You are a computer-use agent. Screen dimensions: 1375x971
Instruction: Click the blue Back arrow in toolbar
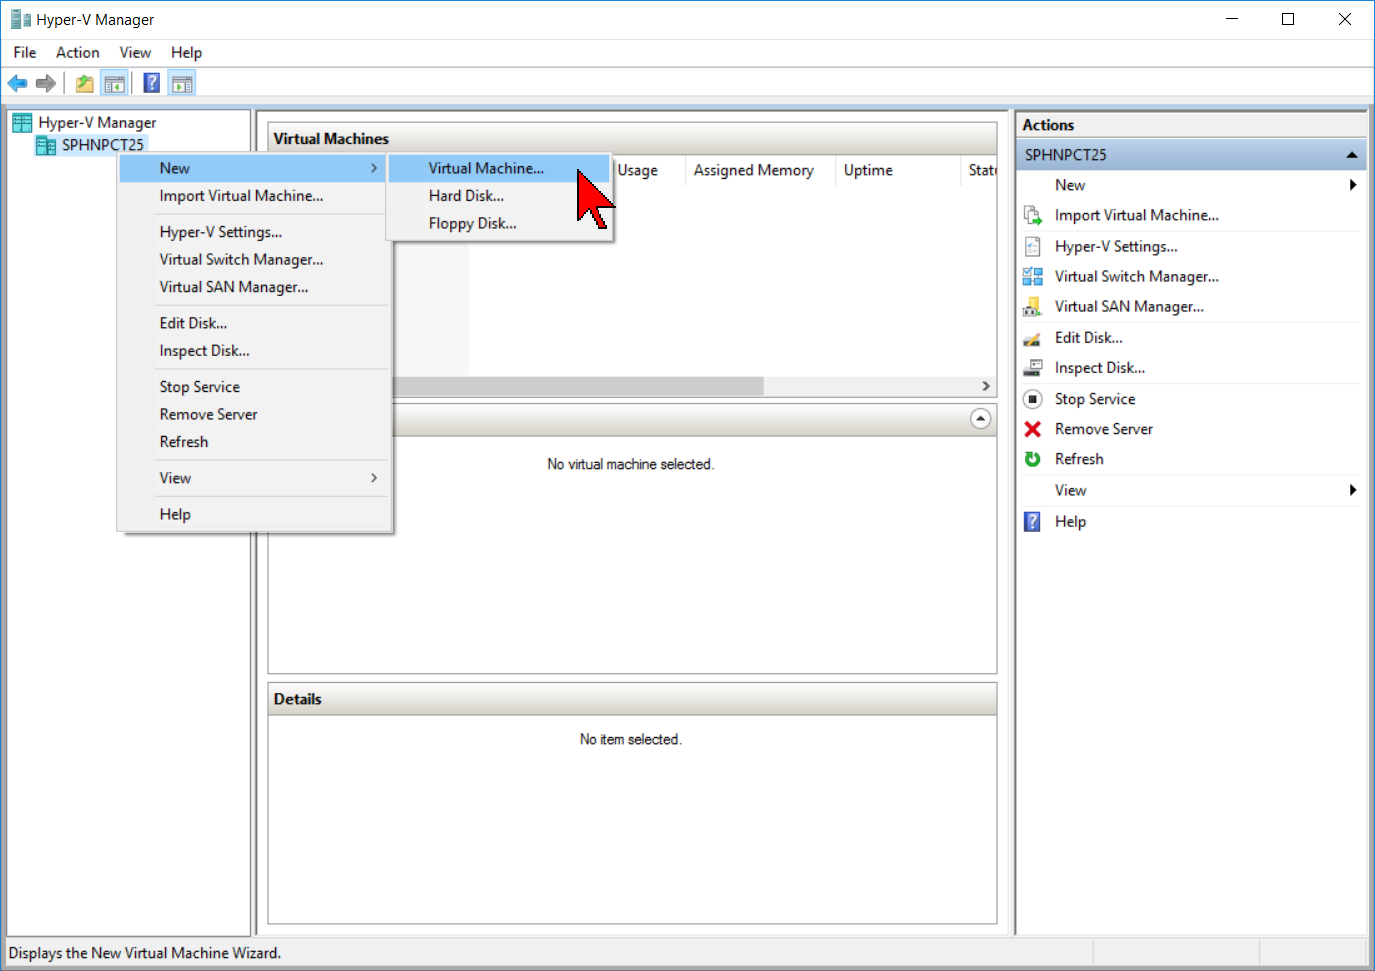point(17,83)
